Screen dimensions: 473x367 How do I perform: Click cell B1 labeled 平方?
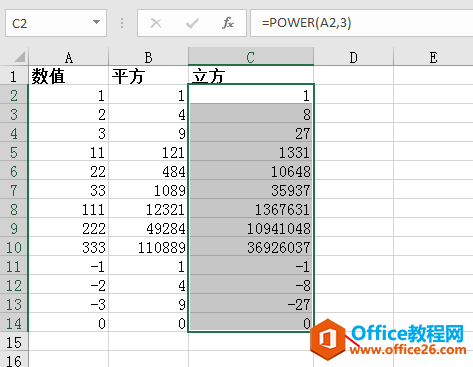click(148, 75)
